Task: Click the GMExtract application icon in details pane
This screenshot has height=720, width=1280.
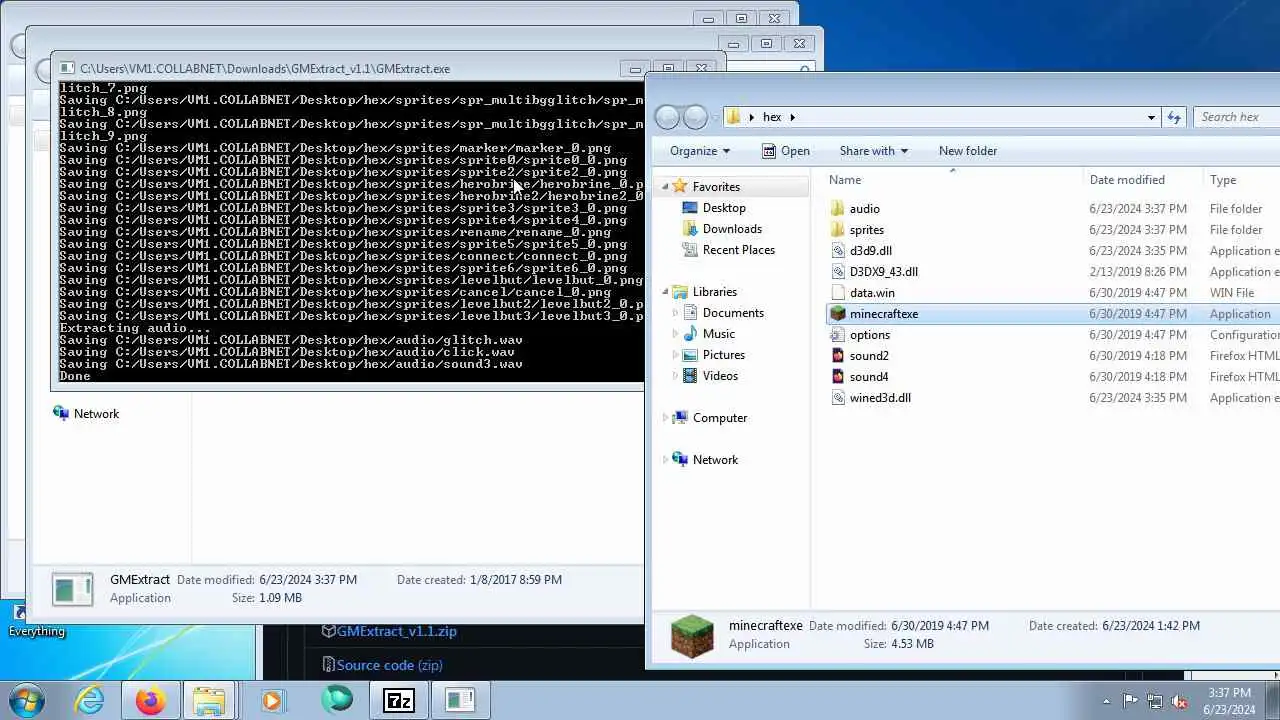Action: point(73,589)
